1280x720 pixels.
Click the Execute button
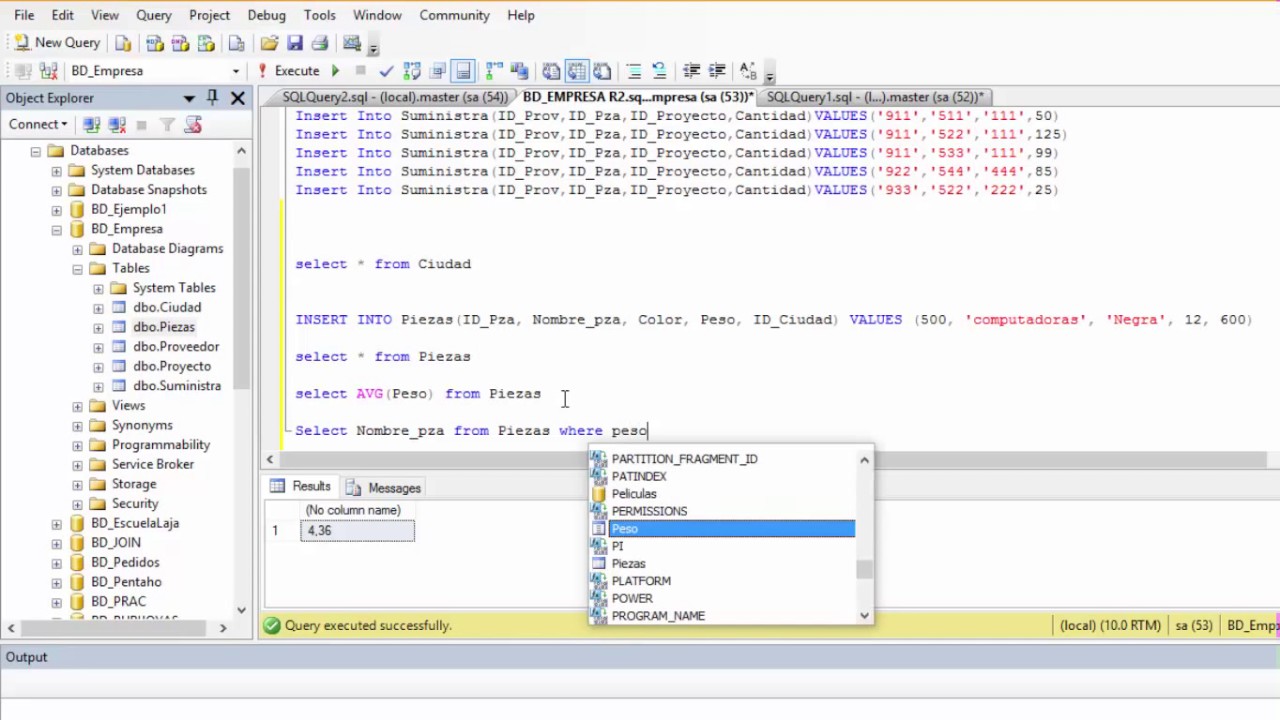(288, 71)
